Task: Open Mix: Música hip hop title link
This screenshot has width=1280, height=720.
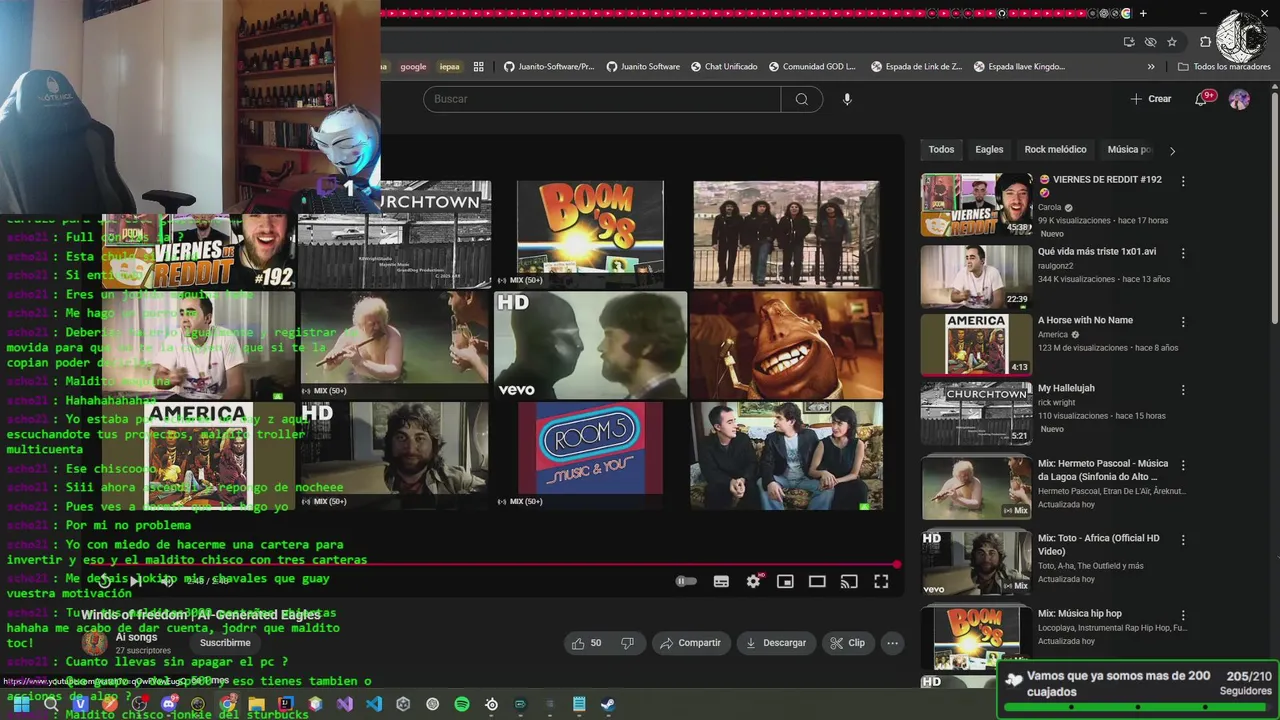Action: click(1079, 613)
